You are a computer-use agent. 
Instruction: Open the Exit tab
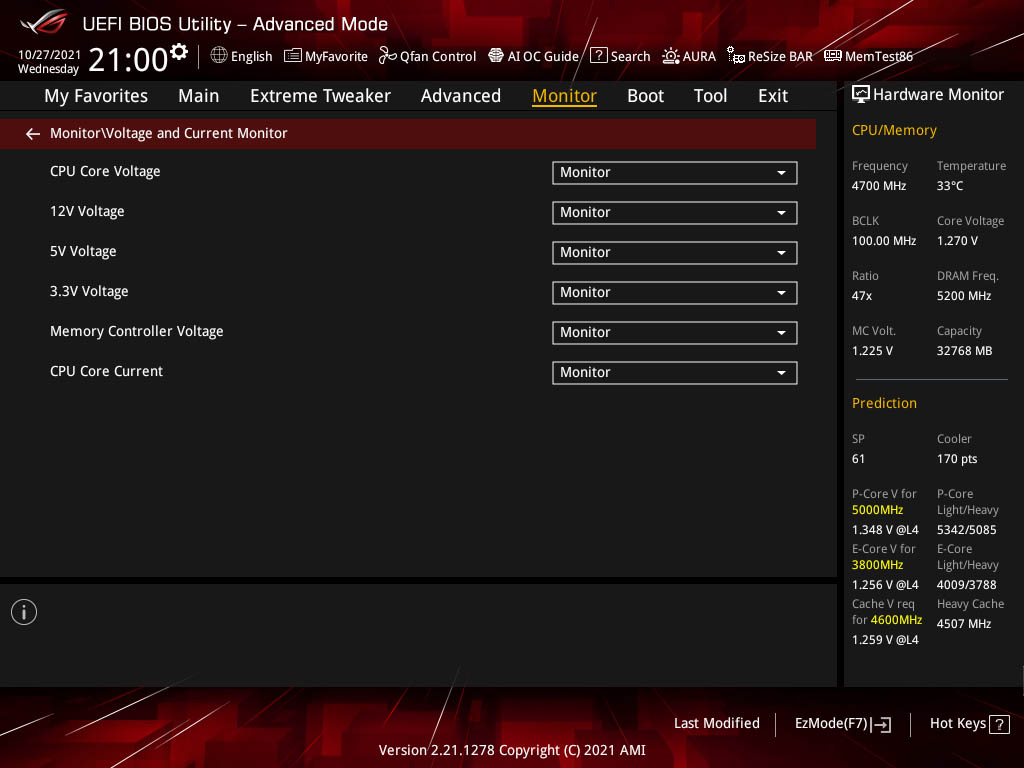[x=773, y=96]
